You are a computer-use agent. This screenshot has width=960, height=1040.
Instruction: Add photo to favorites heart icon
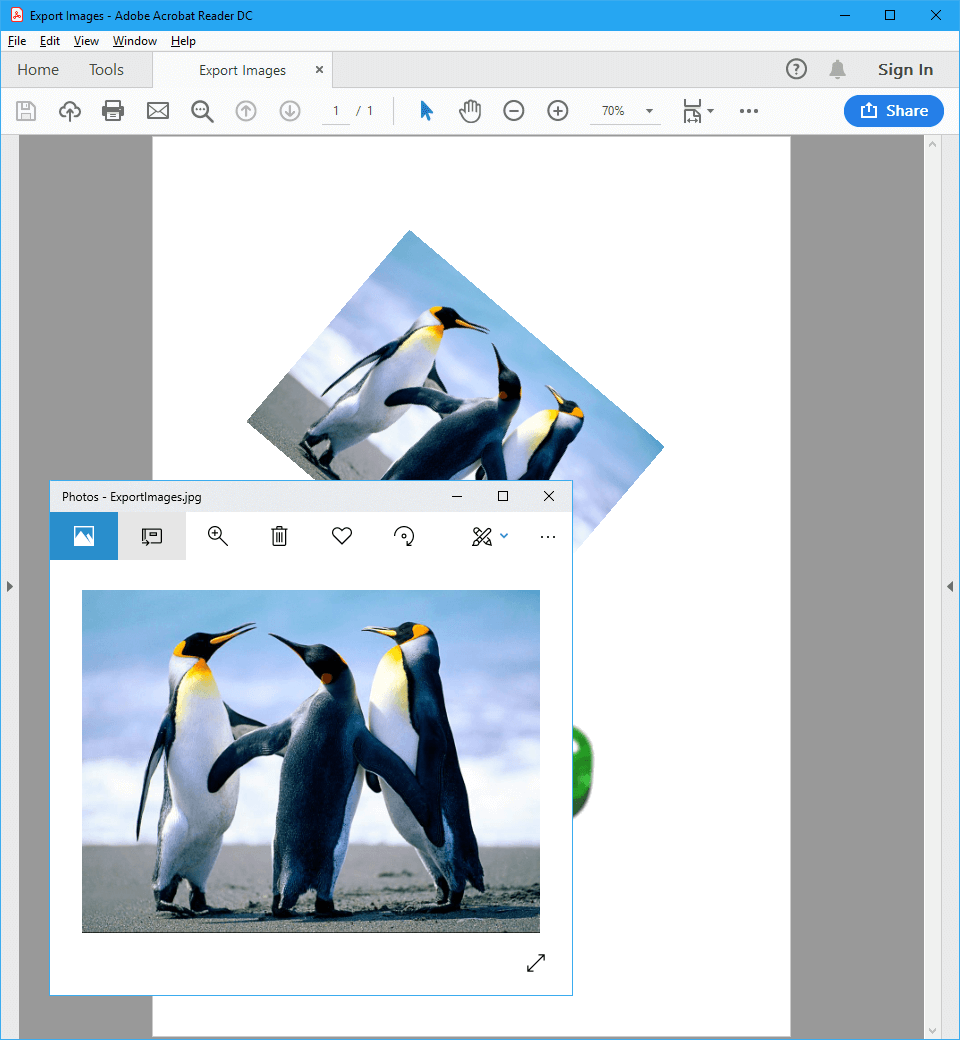click(x=342, y=537)
